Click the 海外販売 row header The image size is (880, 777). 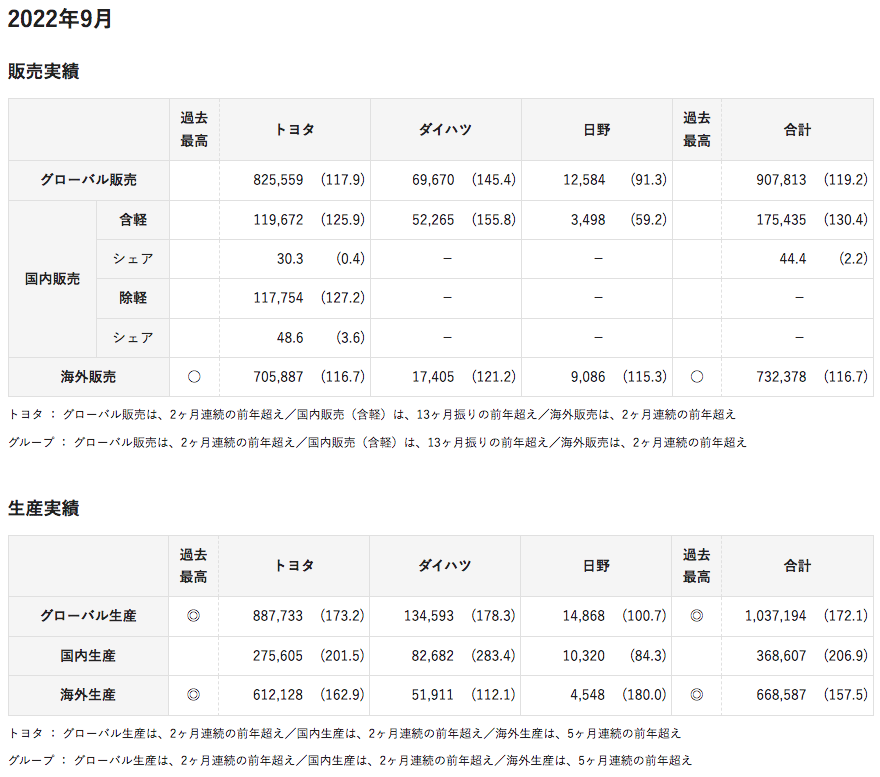89,377
